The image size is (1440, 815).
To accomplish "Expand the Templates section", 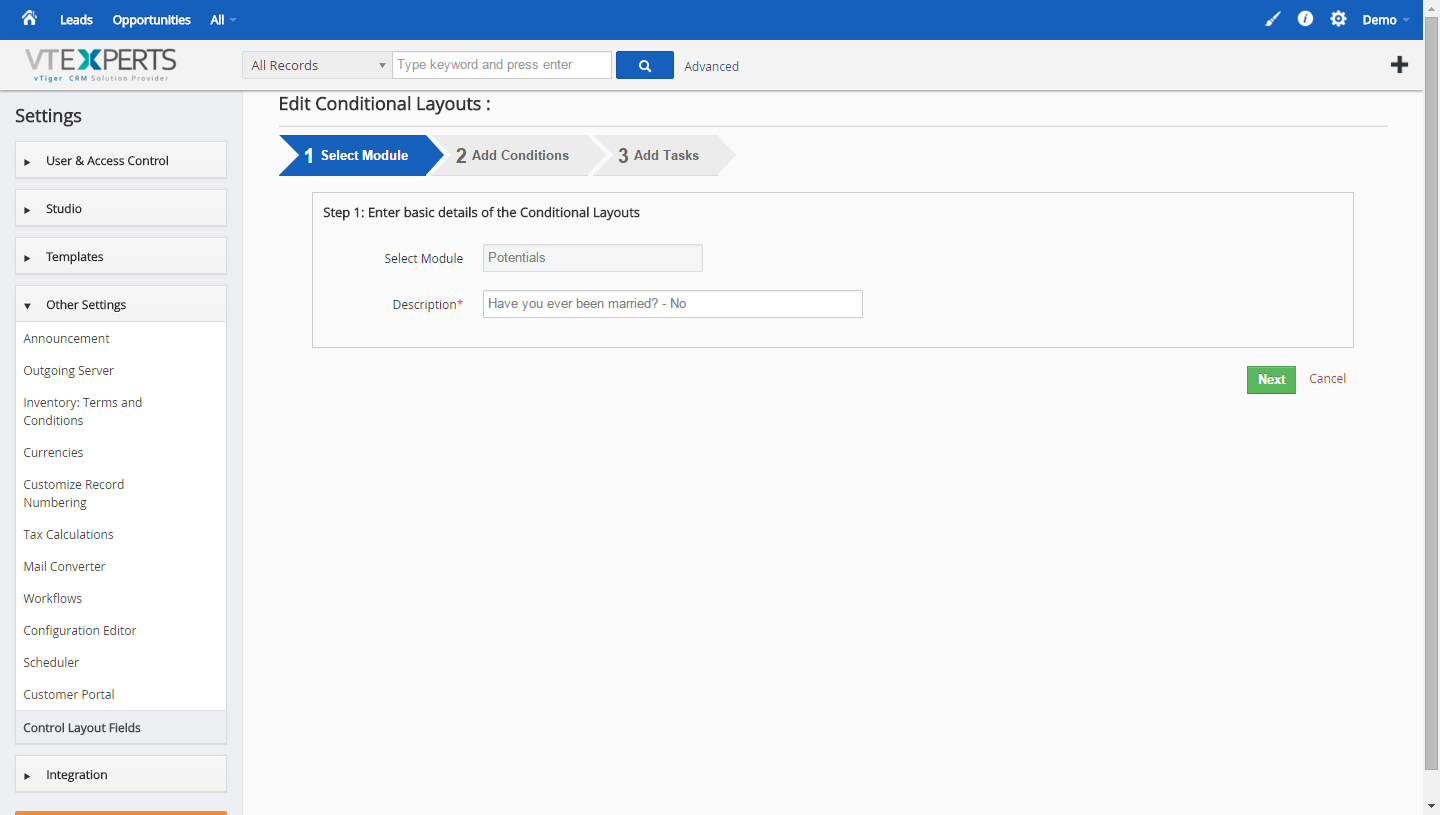I will coord(121,256).
